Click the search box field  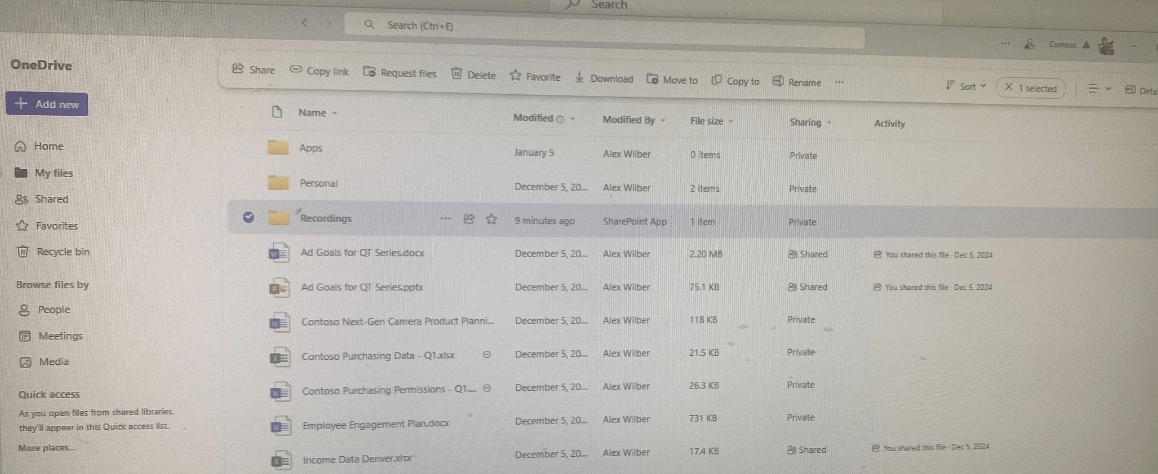point(603,30)
